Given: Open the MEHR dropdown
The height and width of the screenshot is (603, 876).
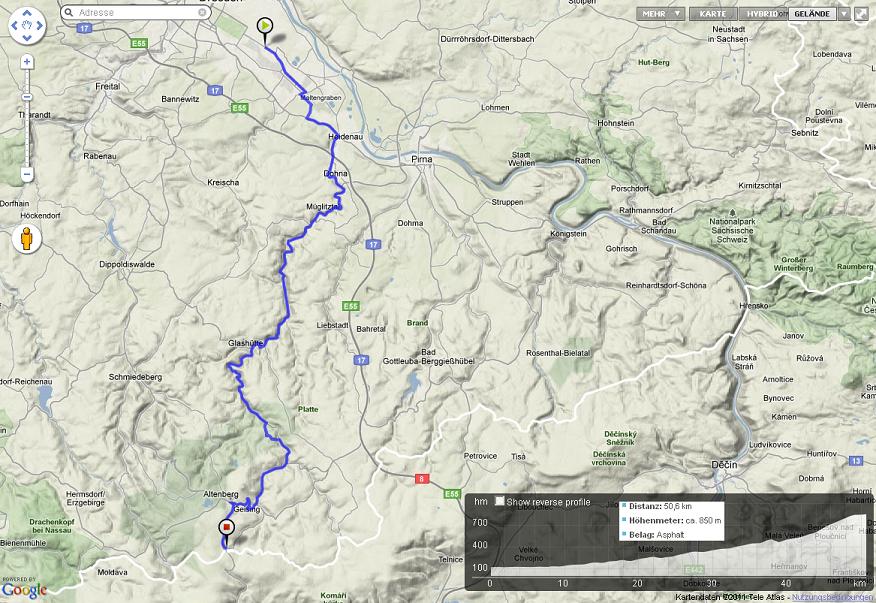Looking at the screenshot, I should pos(660,13).
